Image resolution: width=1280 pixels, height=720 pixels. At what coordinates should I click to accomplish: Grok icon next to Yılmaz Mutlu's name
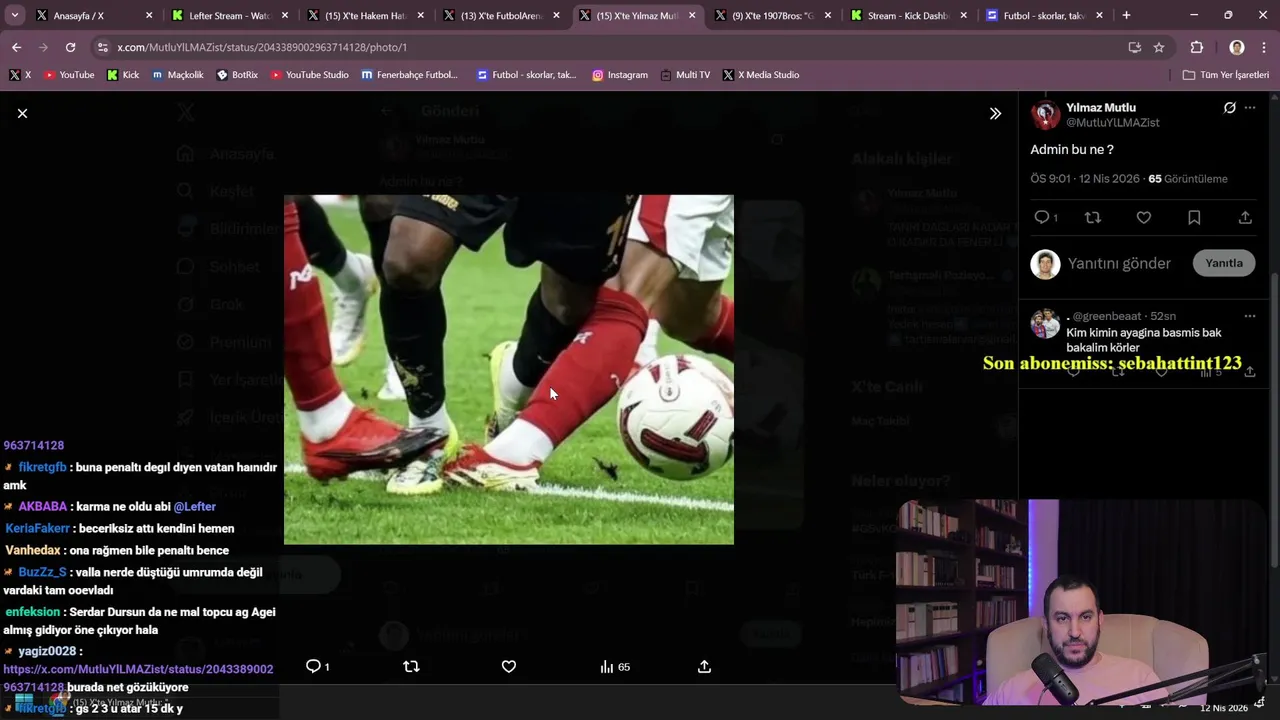point(1229,108)
